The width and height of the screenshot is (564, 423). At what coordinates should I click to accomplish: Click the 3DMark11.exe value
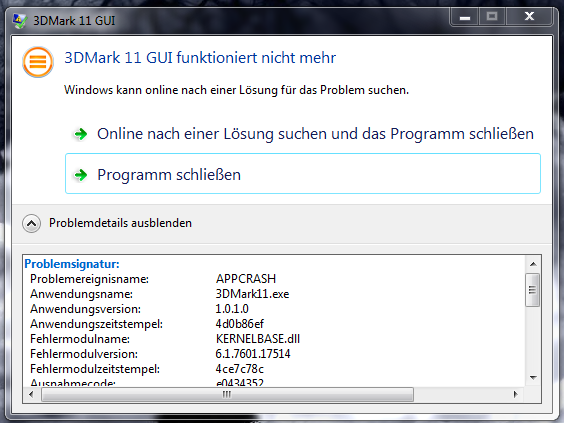(252, 294)
